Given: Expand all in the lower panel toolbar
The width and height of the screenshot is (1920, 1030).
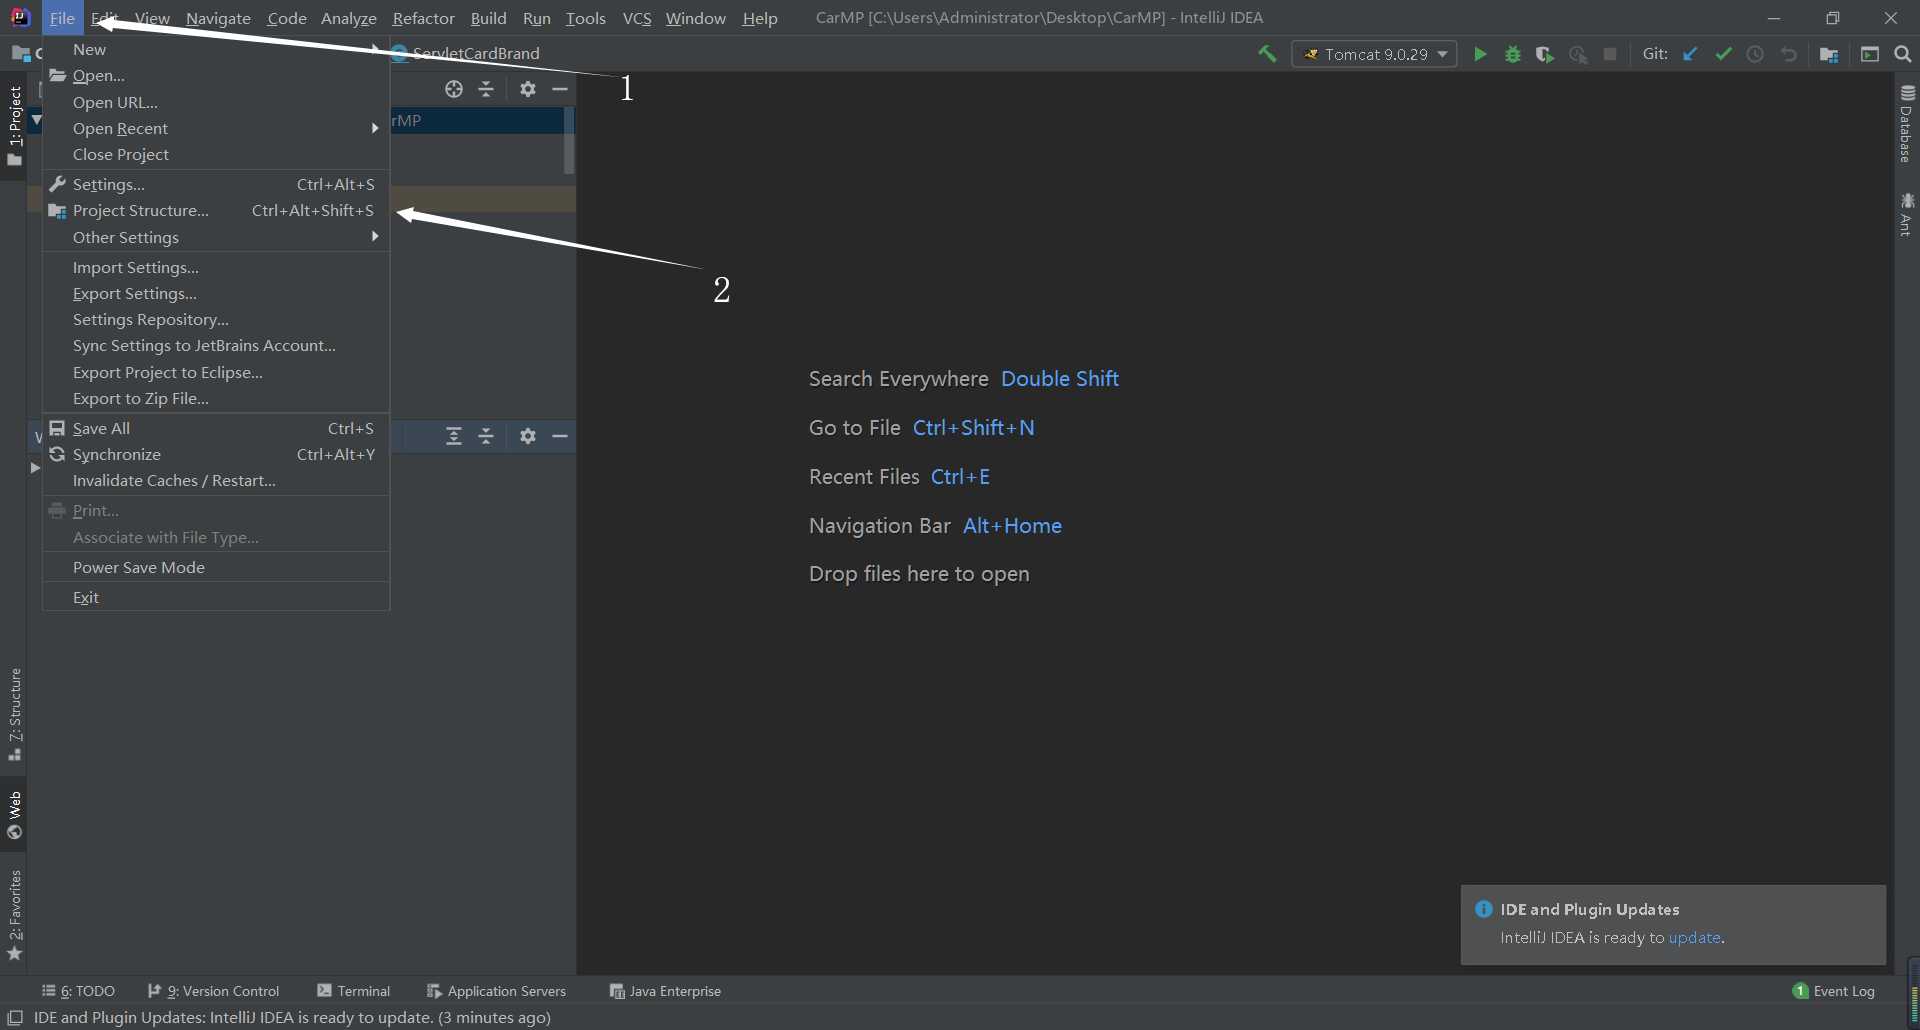Looking at the screenshot, I should (454, 436).
